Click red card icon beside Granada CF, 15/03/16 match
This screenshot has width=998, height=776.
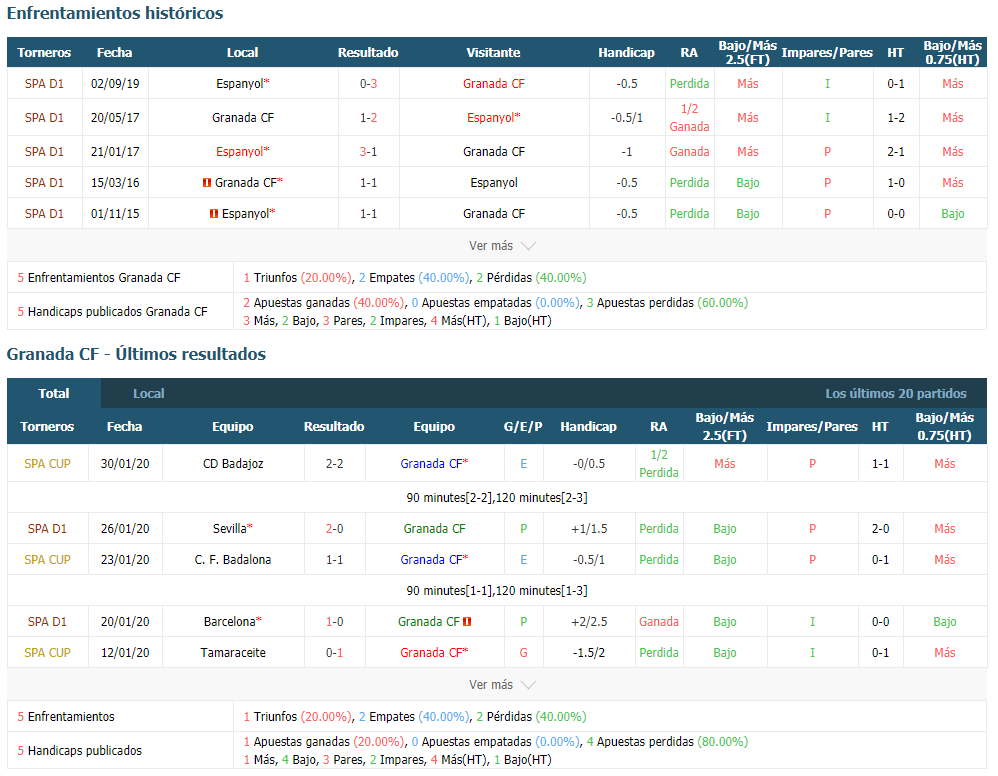(x=206, y=183)
